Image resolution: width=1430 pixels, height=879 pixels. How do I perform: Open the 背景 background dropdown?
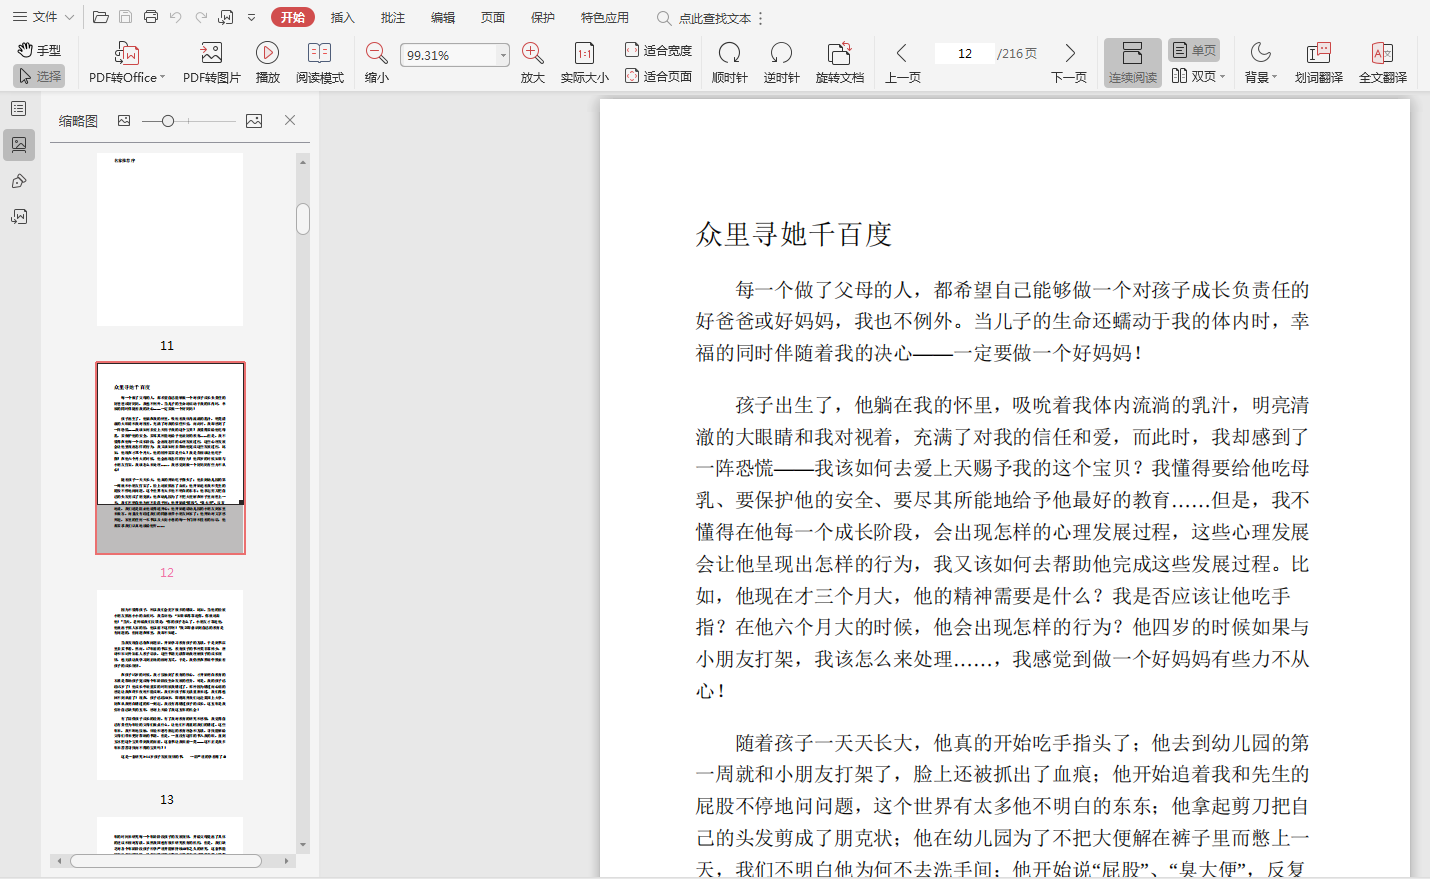[x=1260, y=62]
